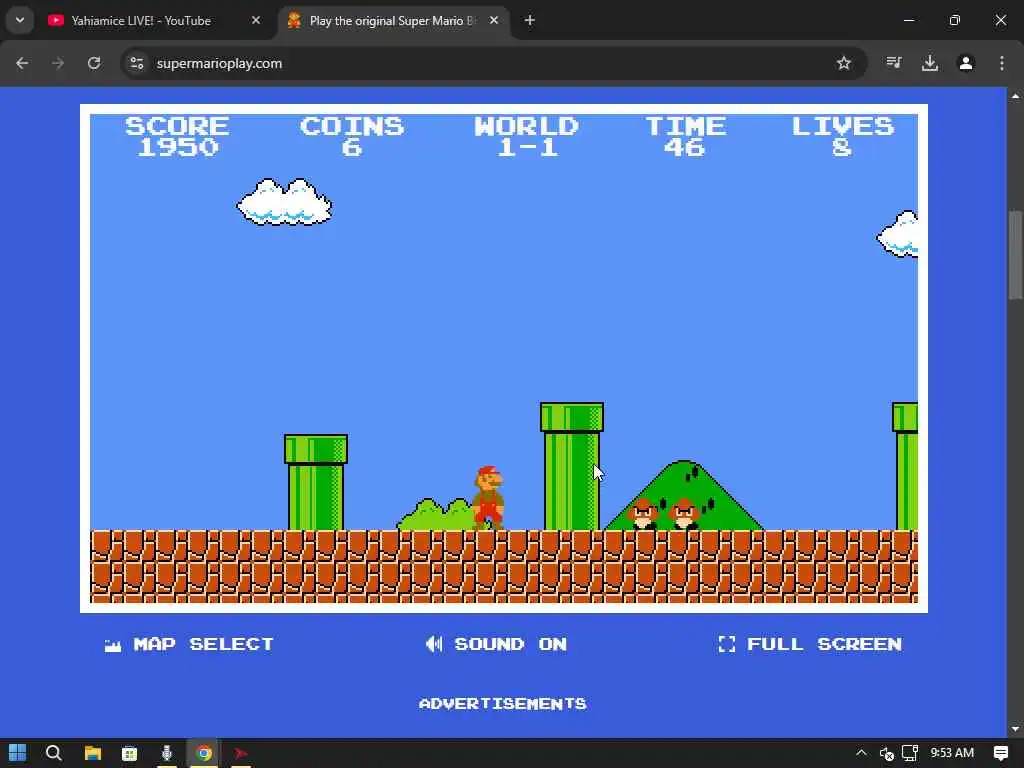1024x768 pixels.
Task: Click the TIME 46 counter
Action: pos(685,136)
